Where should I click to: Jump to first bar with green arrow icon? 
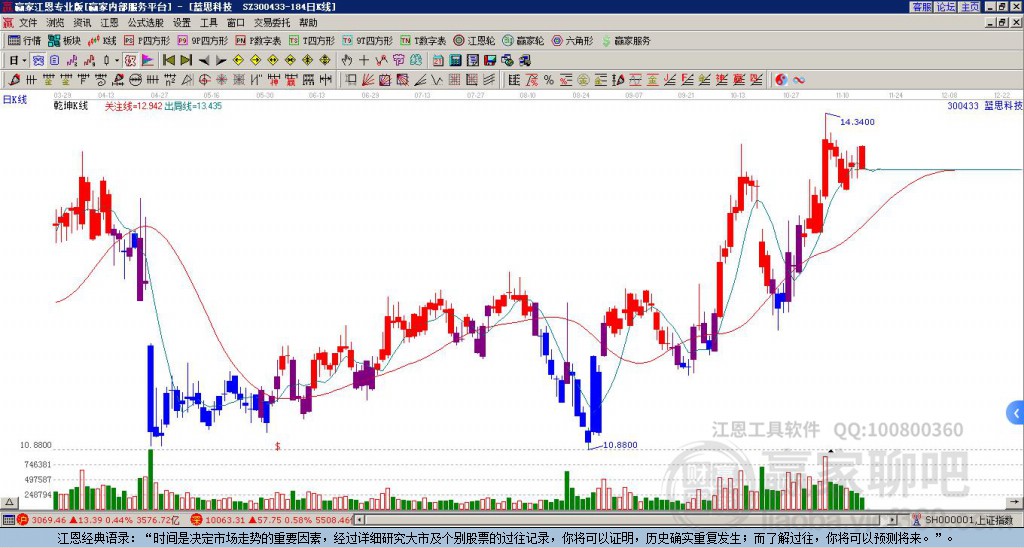coord(168,61)
